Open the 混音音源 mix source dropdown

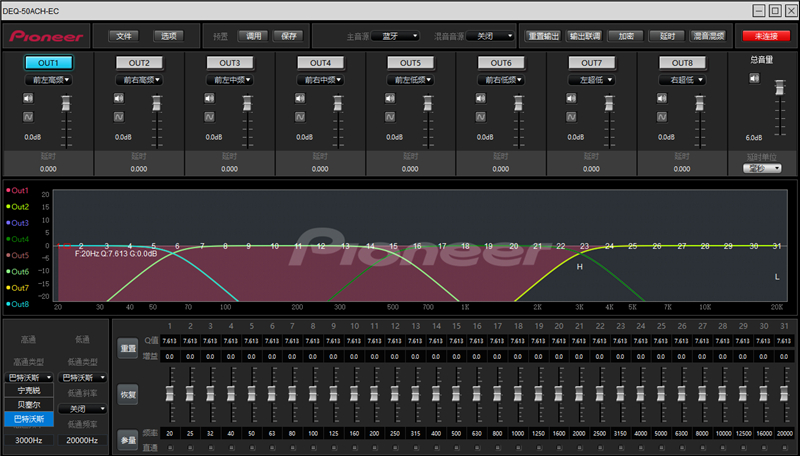click(x=490, y=36)
